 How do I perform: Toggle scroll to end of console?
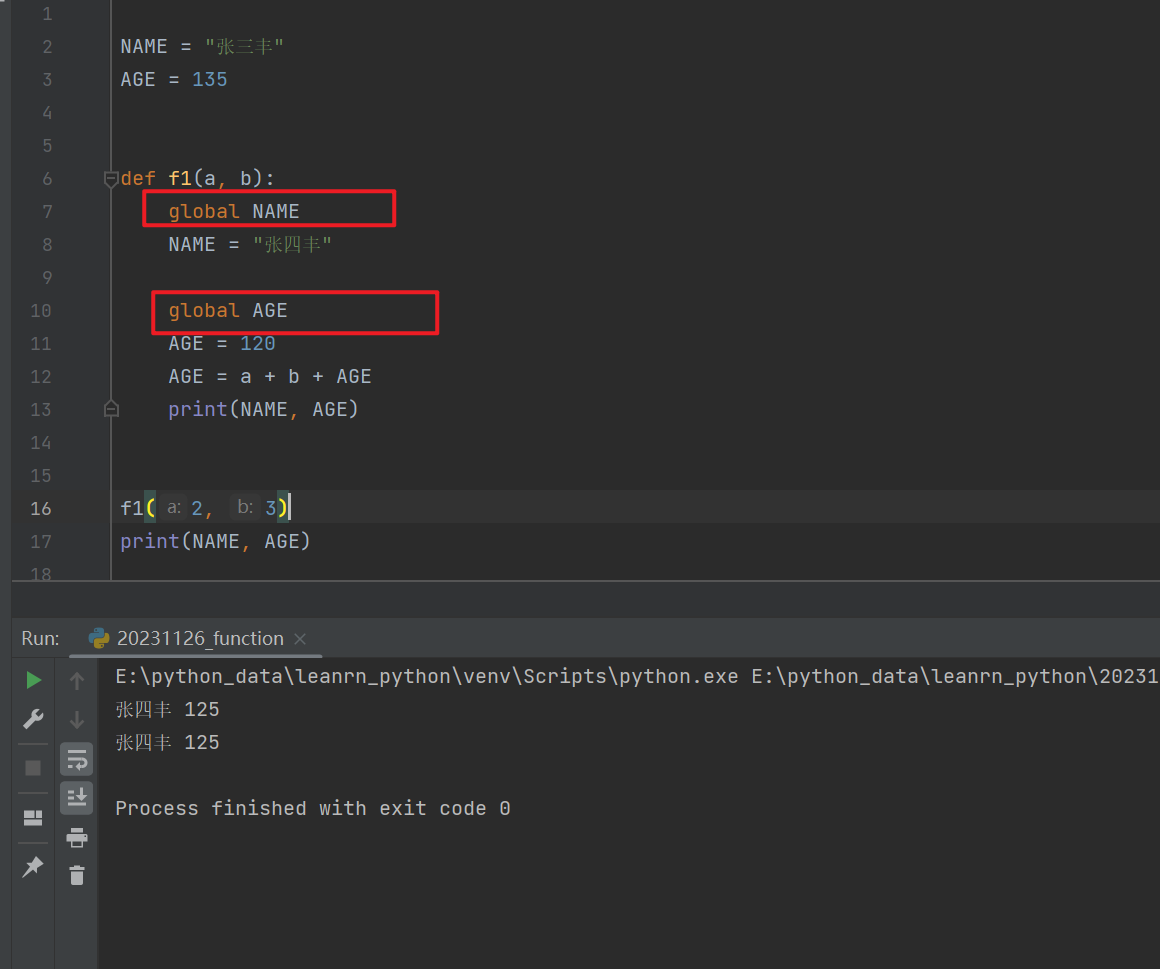point(77,798)
